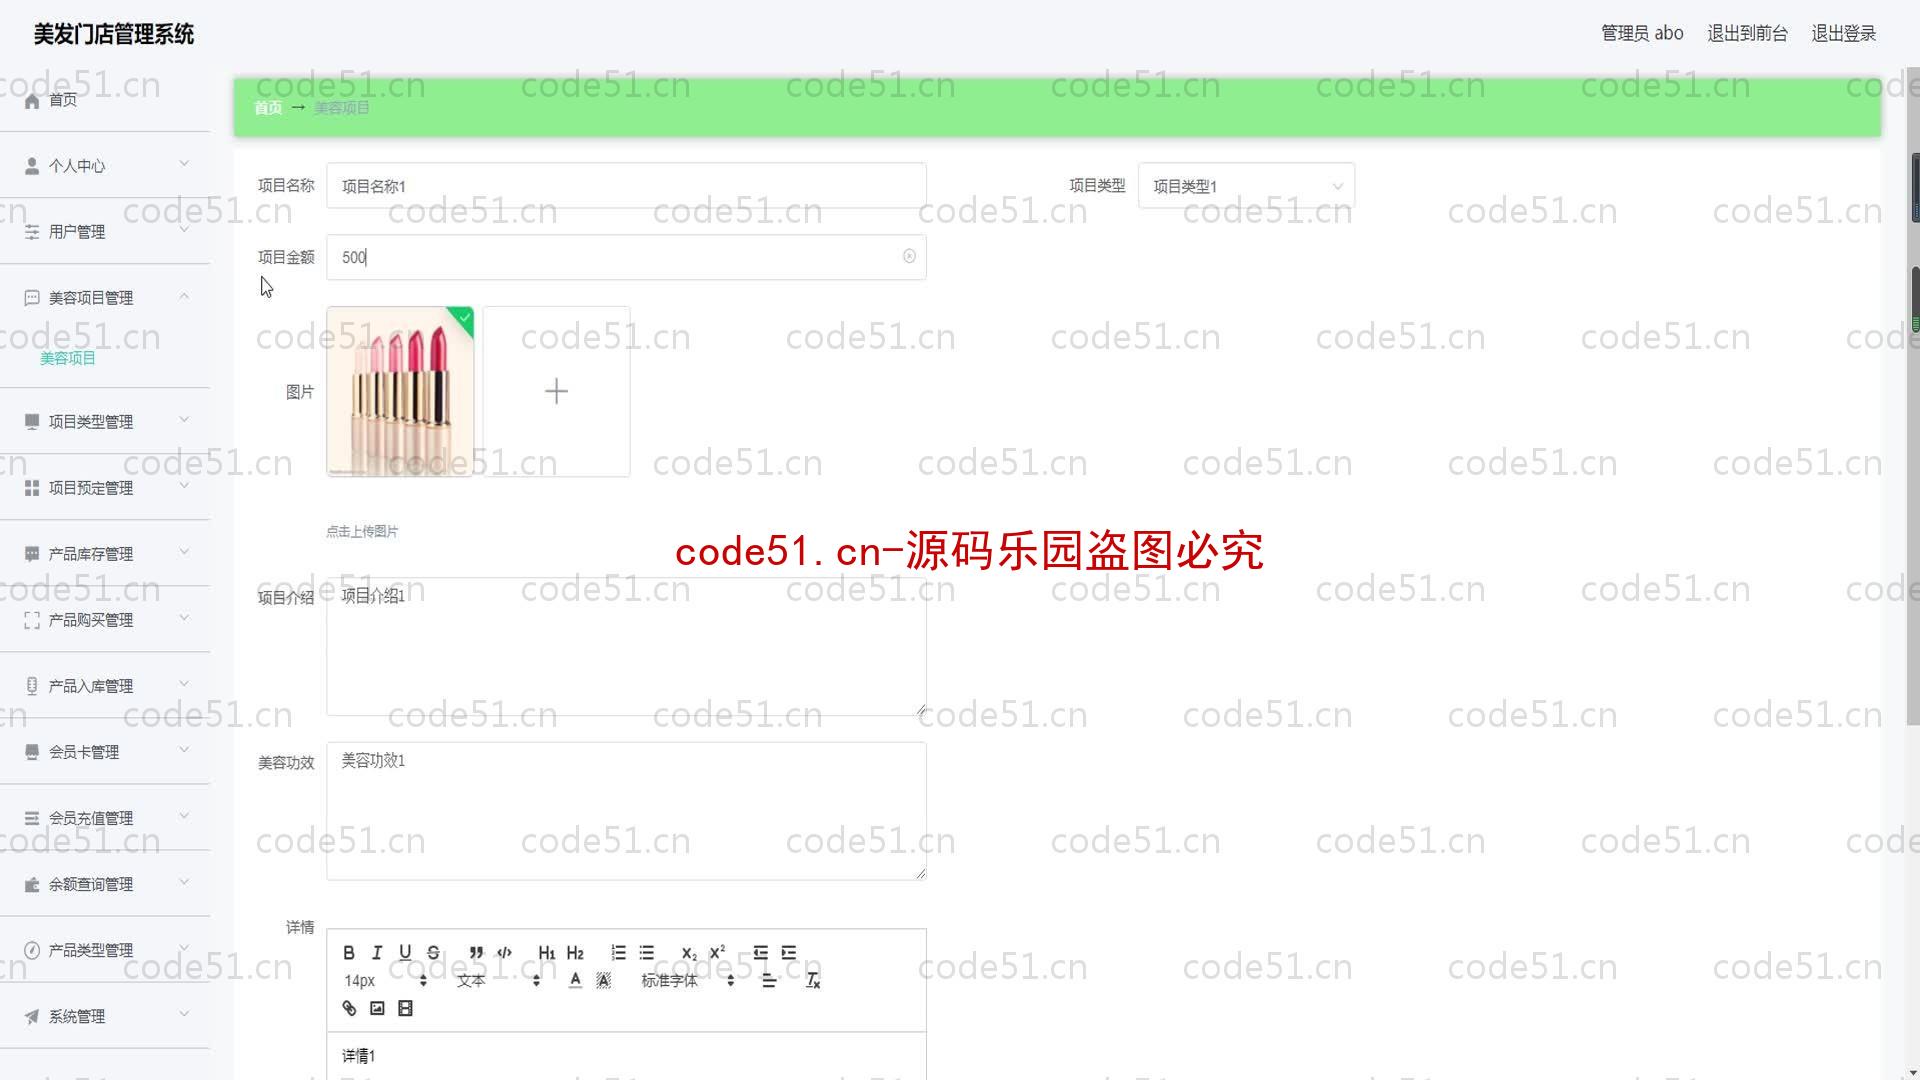Expand 美容项目管理 sidebar menu

[104, 297]
